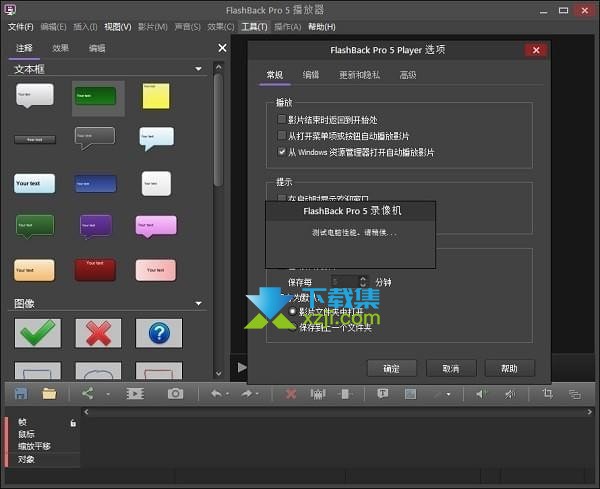Check '从打开菜单项或按钮自动播放影片' checkbox

click(x=282, y=135)
